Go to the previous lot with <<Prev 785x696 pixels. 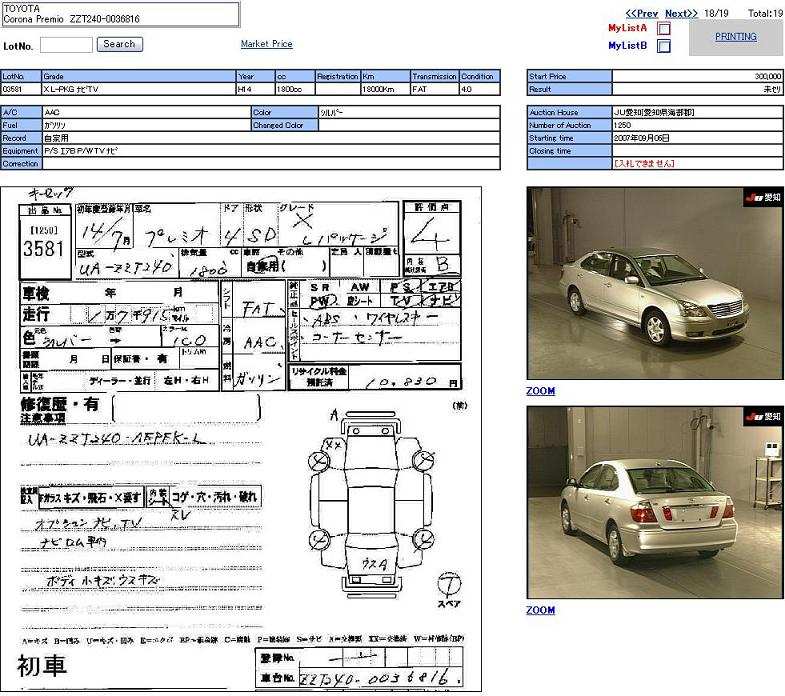(x=641, y=14)
